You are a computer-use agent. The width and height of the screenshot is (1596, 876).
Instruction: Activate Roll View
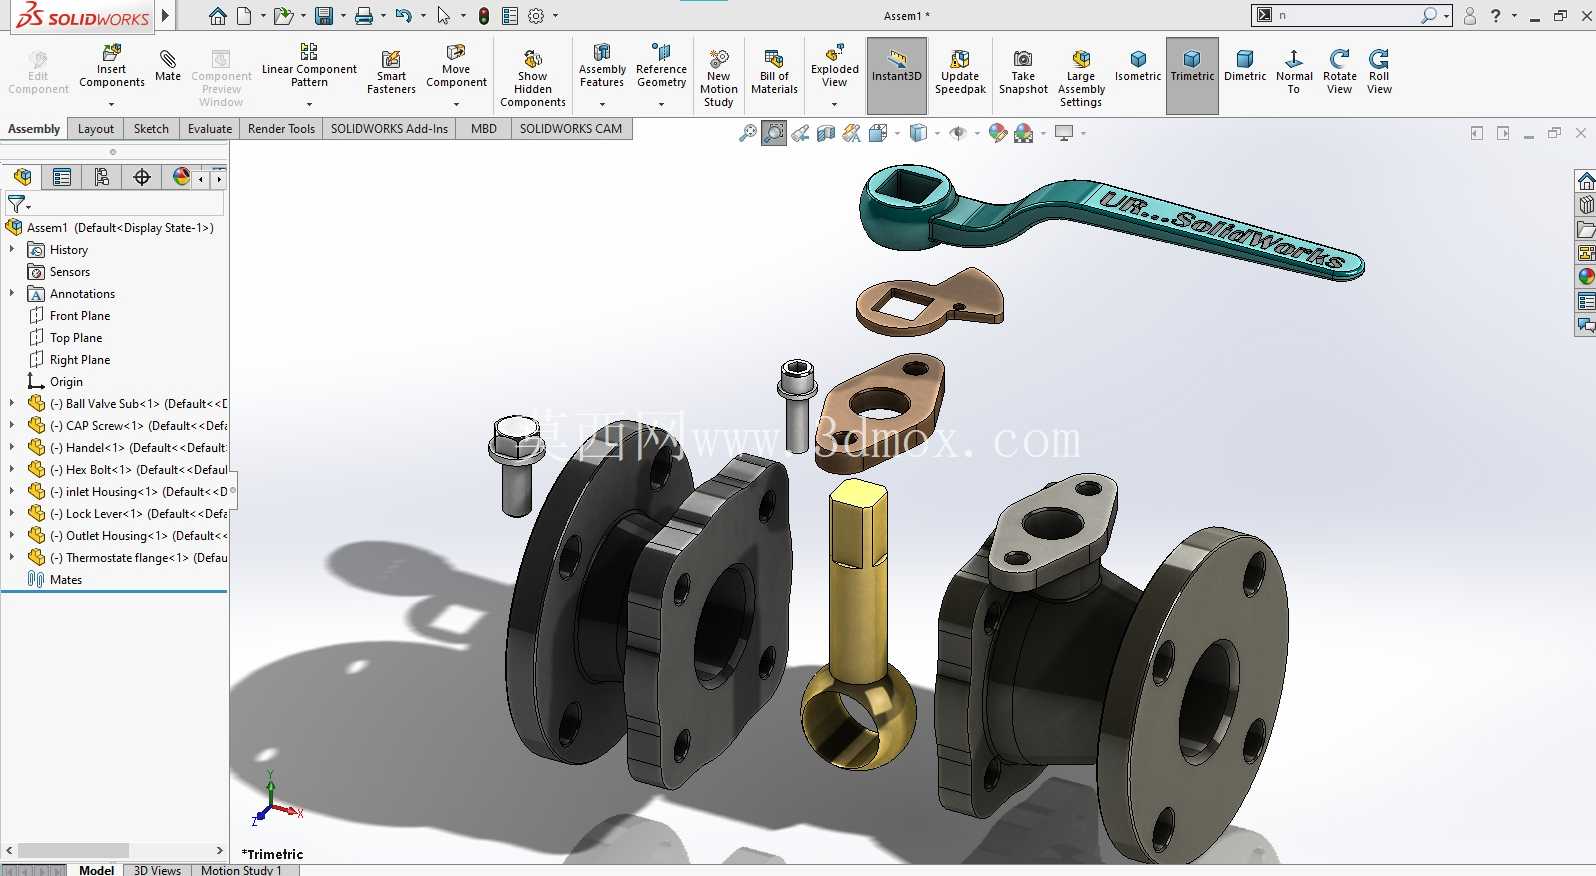pyautogui.click(x=1379, y=72)
